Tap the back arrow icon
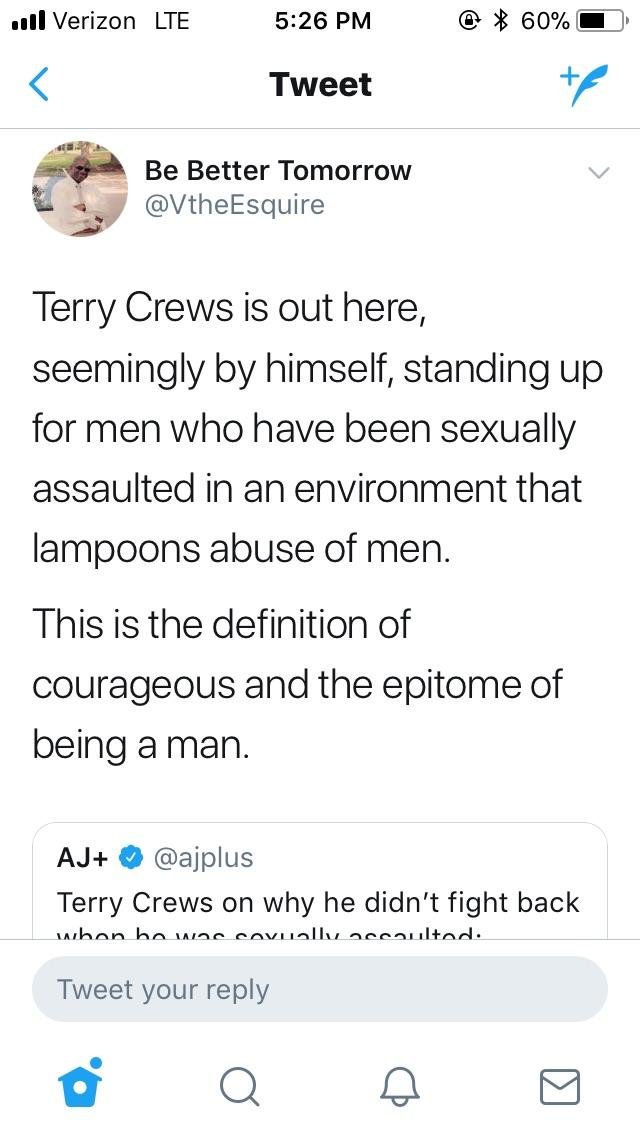The image size is (640, 1136). tap(38, 85)
